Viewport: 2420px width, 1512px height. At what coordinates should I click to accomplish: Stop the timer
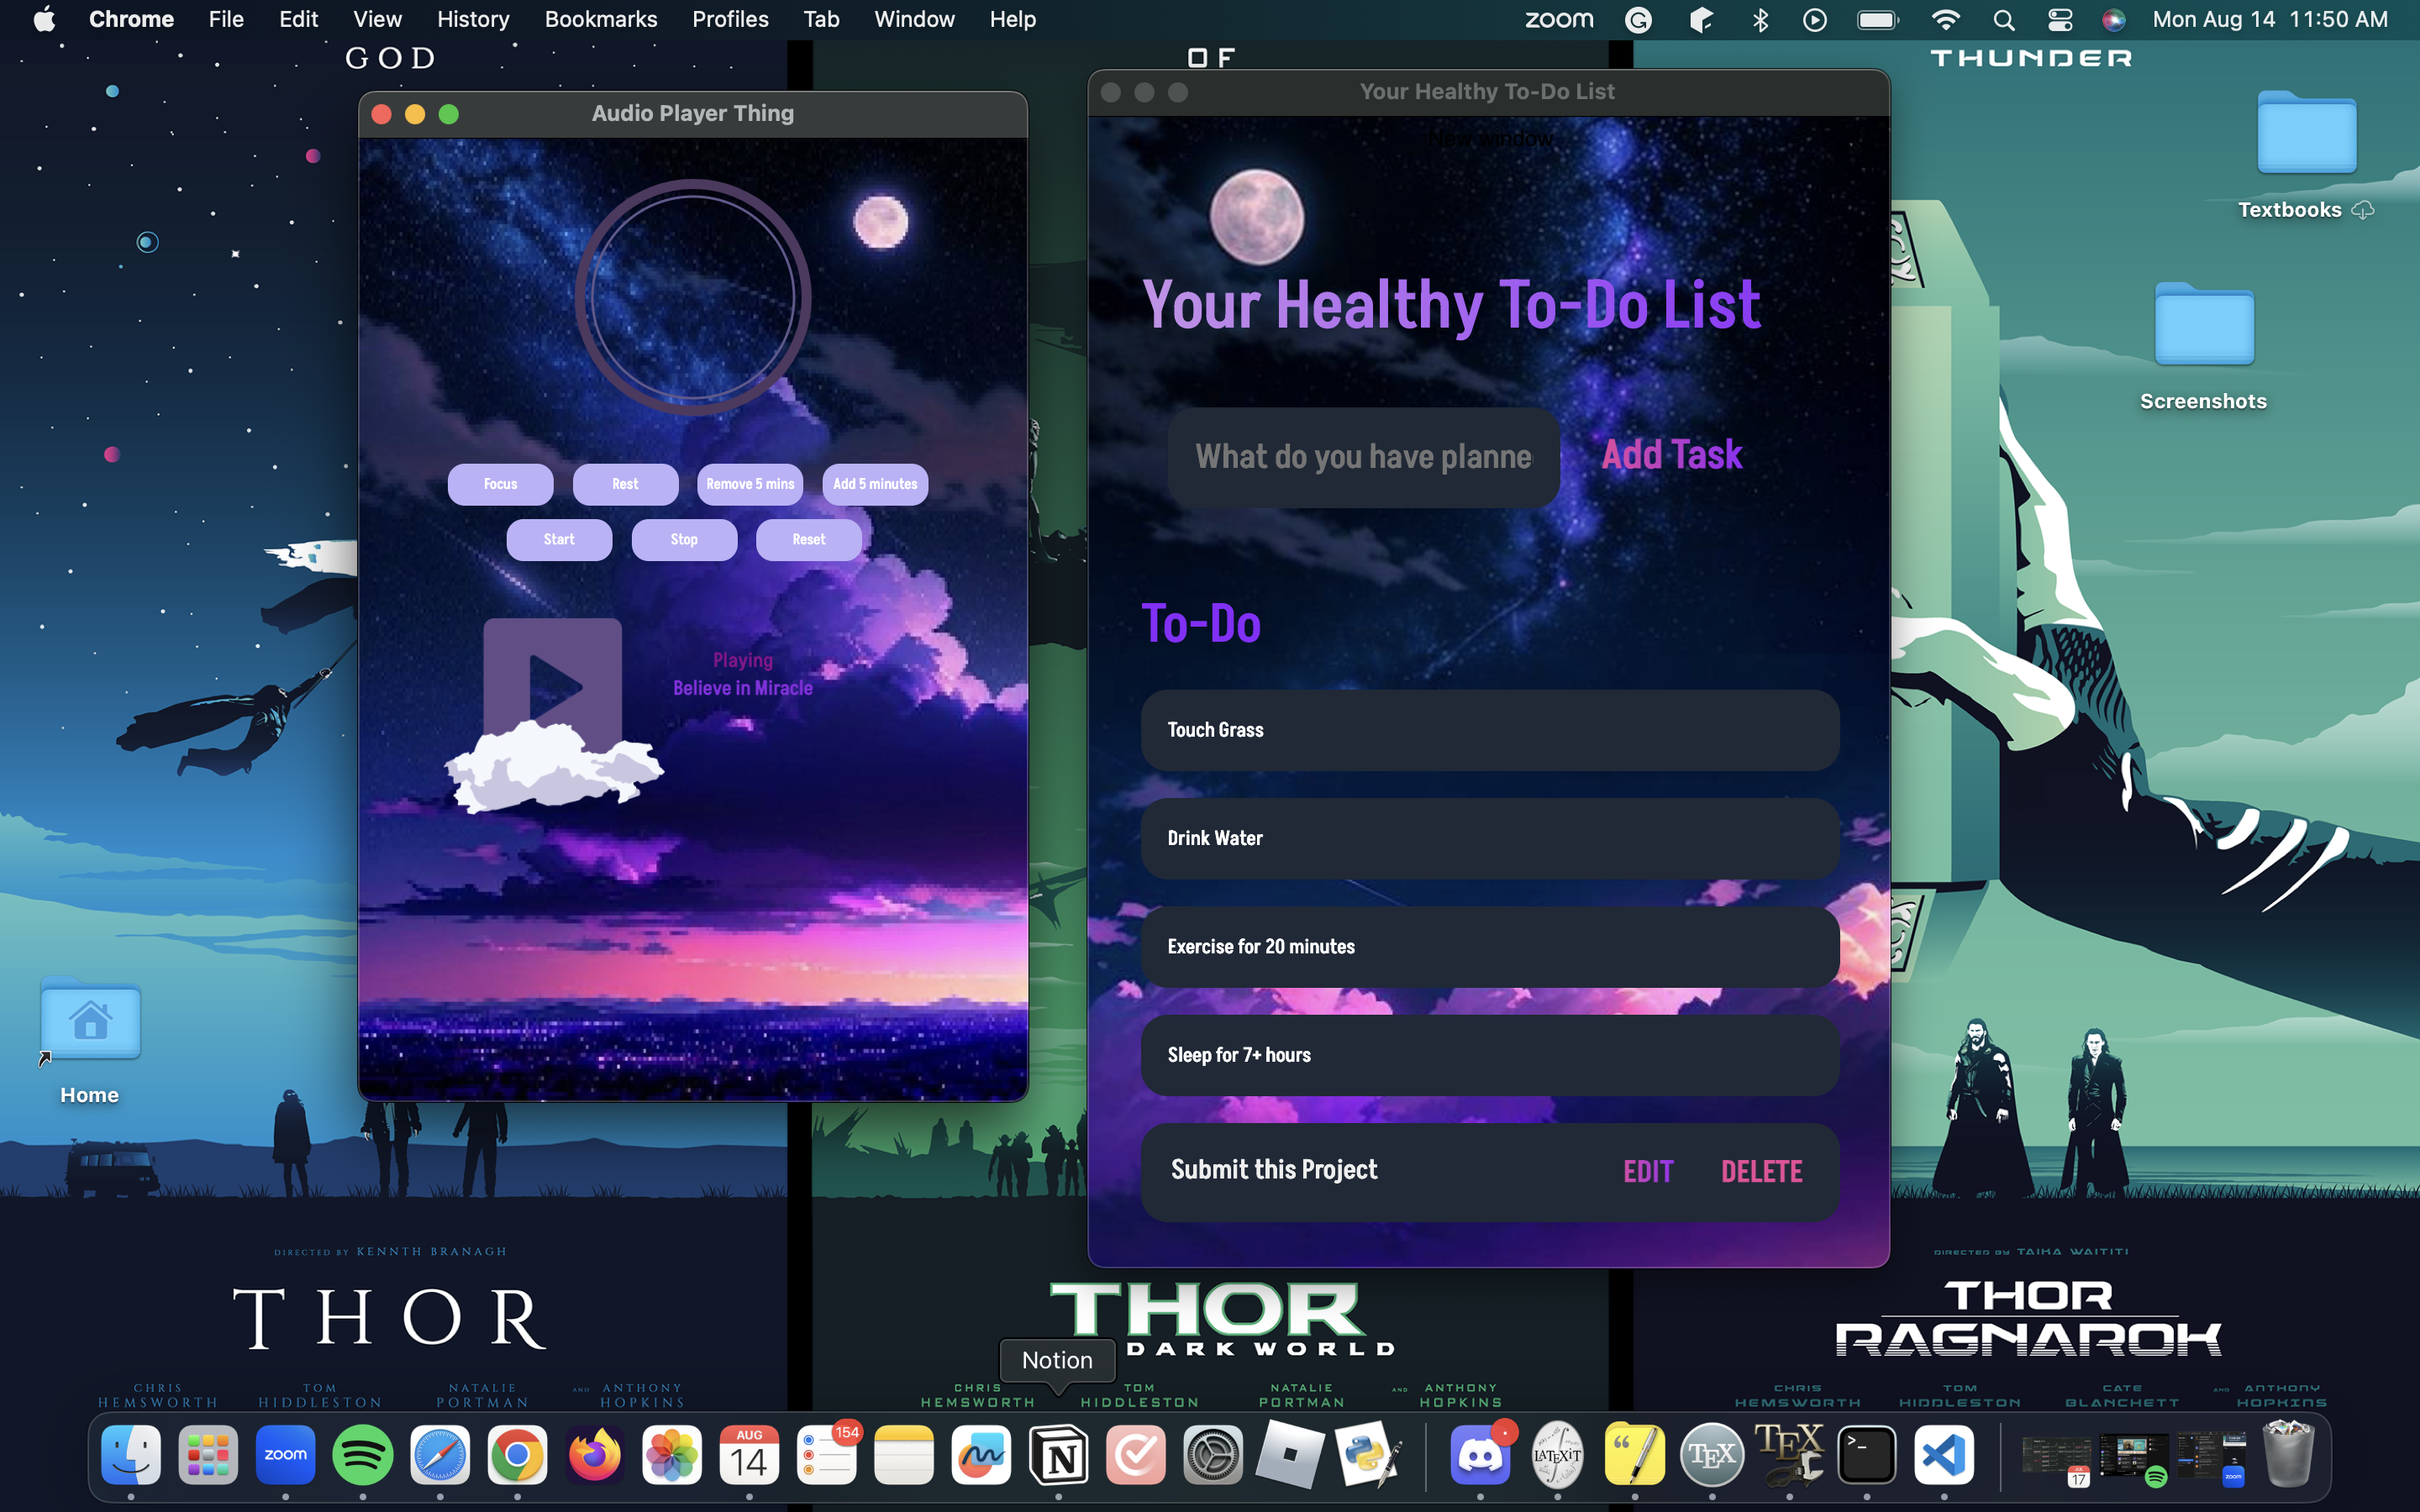[684, 539]
